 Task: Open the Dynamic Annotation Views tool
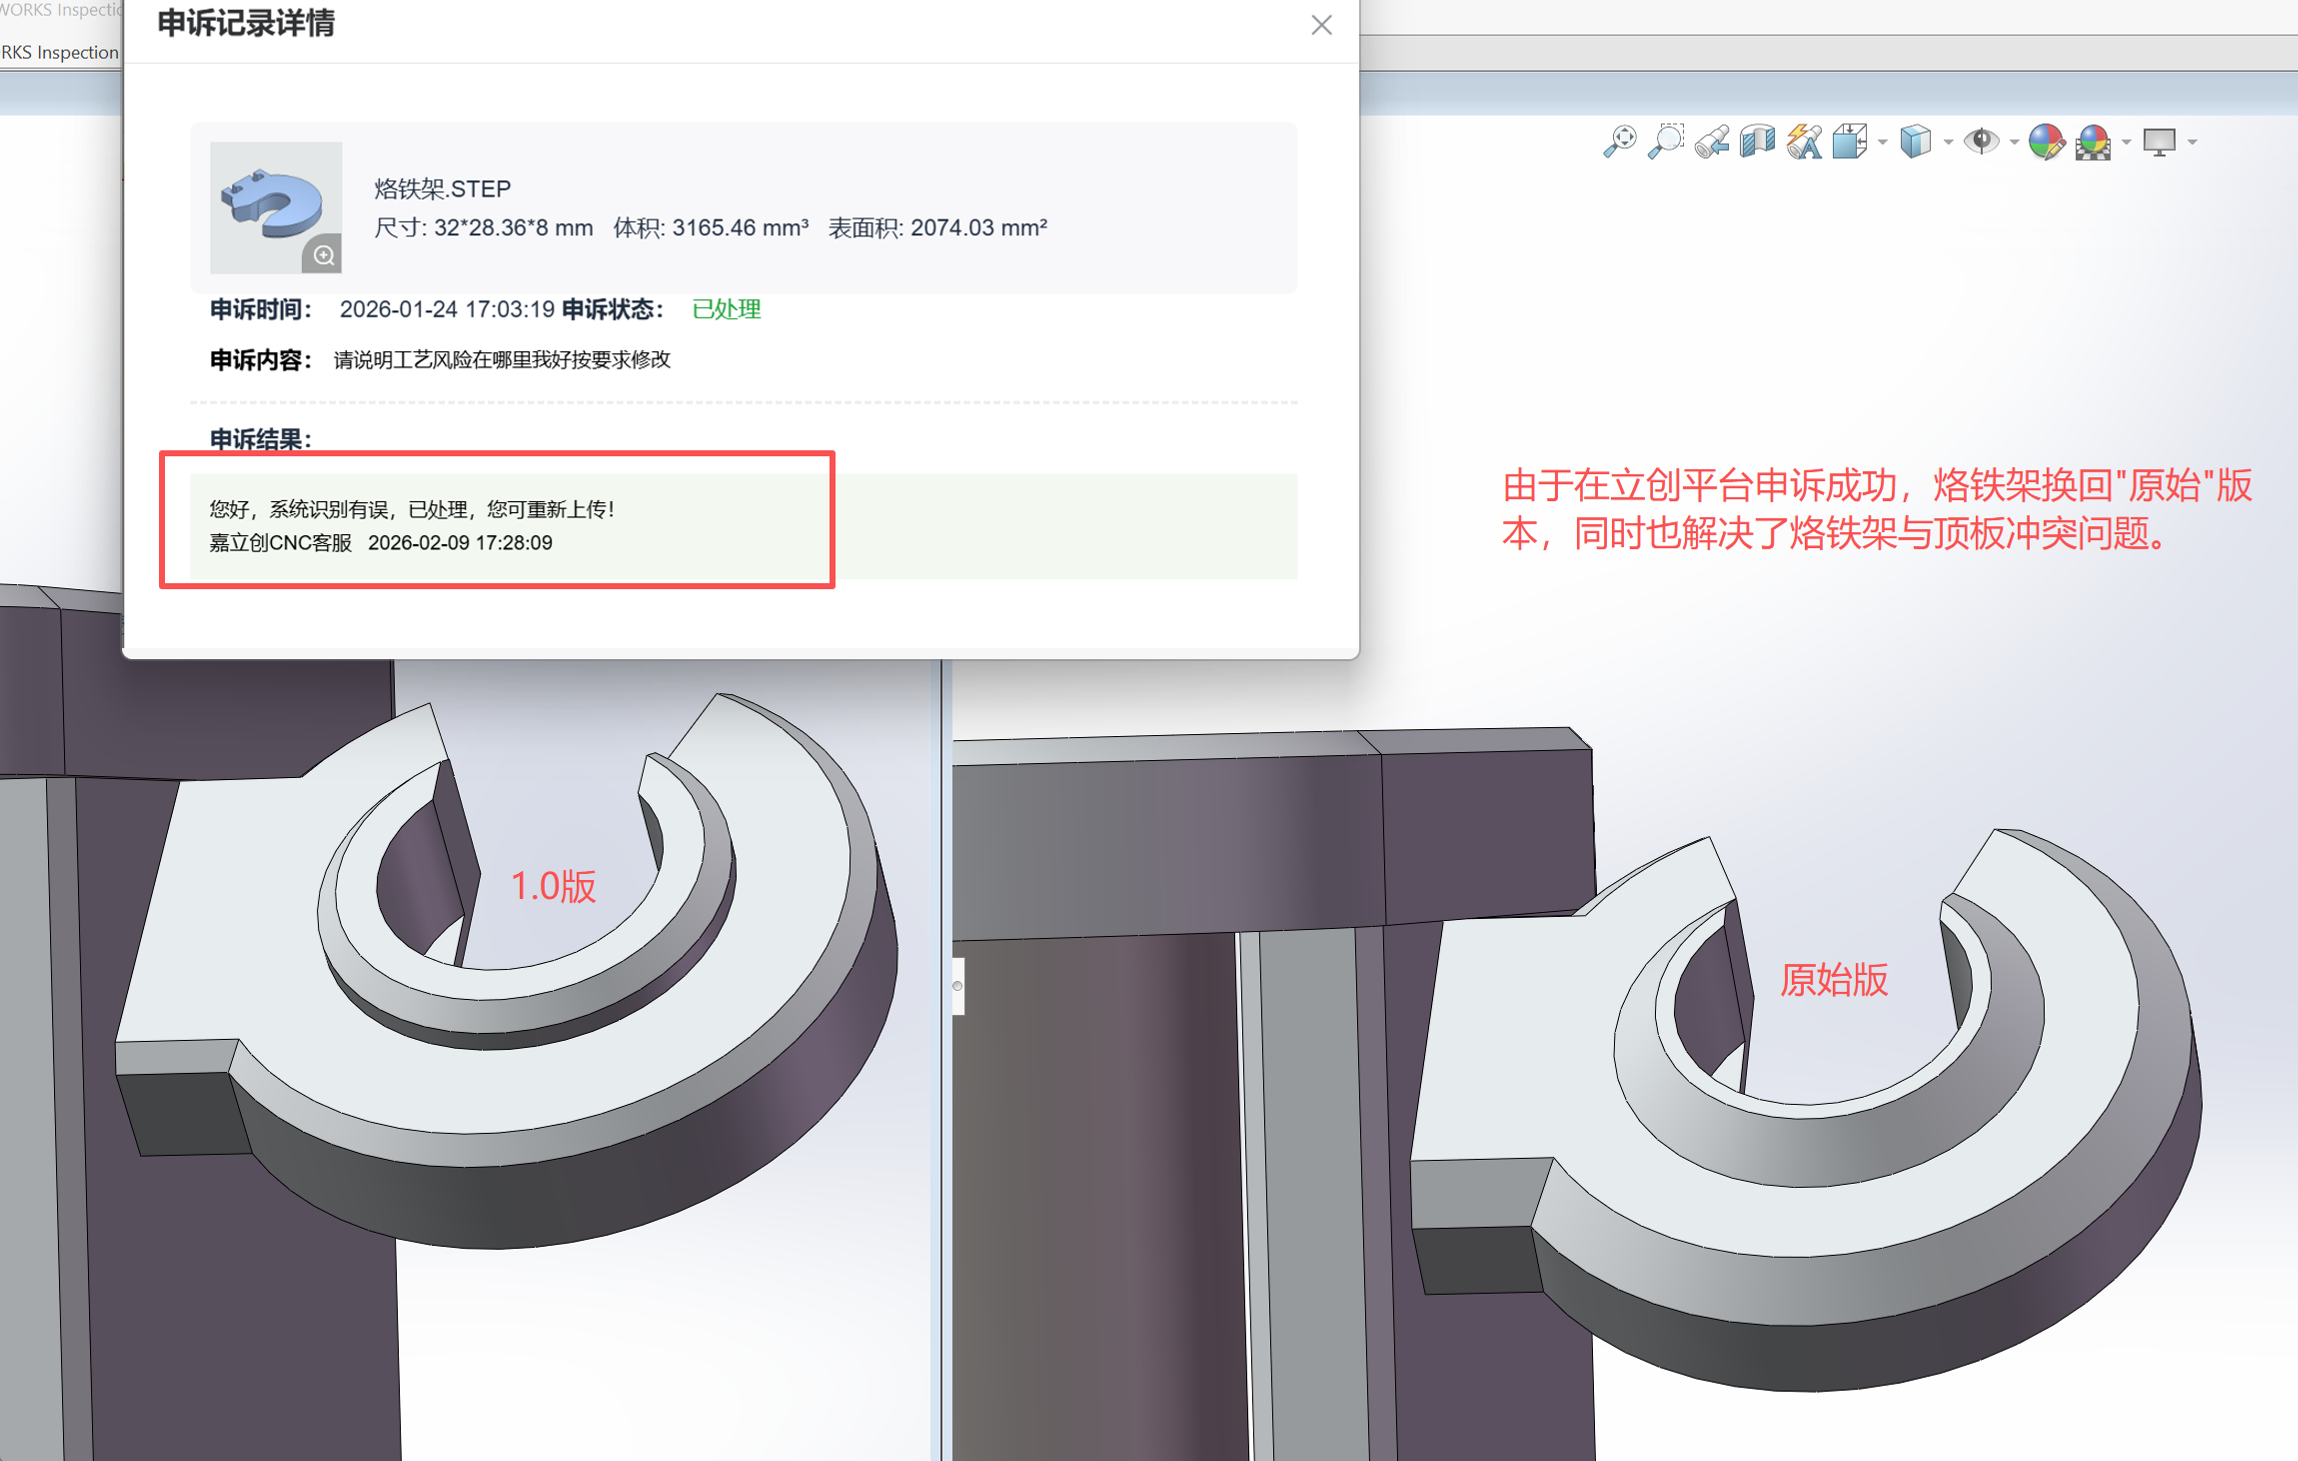click(x=1804, y=142)
